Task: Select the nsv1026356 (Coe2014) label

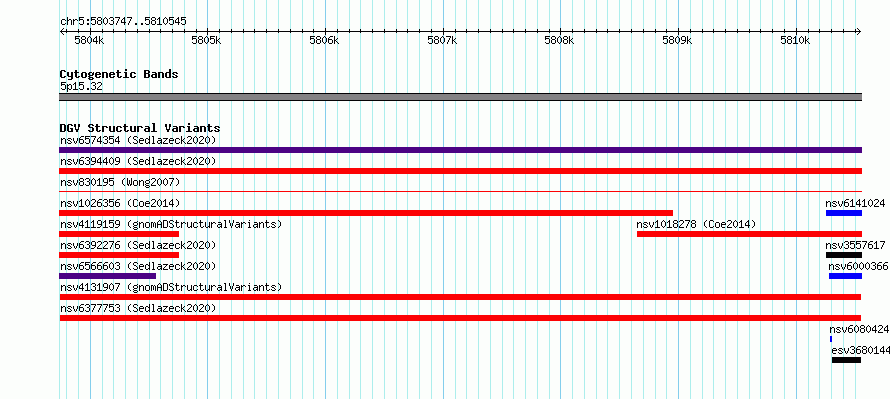Action: pos(120,203)
